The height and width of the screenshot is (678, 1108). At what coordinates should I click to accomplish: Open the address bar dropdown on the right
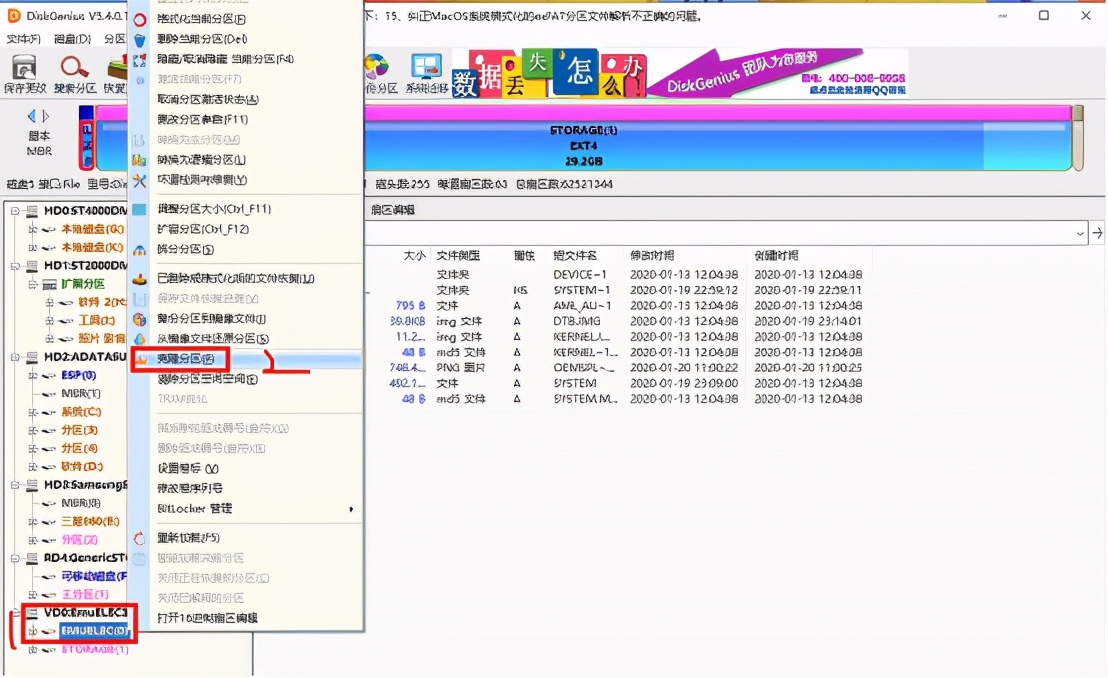click(x=1082, y=232)
